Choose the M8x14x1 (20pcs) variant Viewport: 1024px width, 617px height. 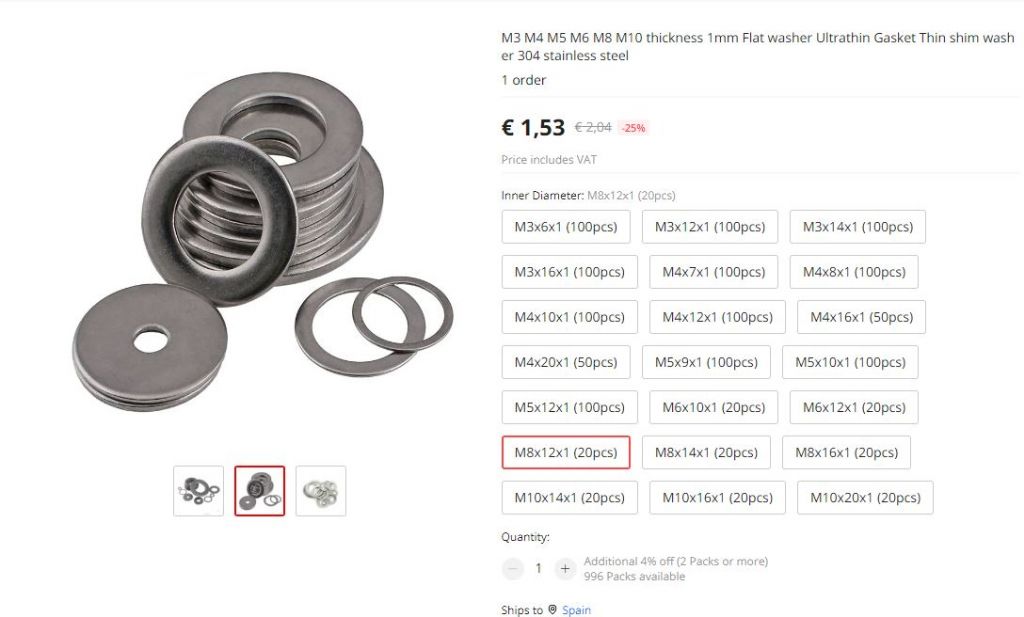point(706,452)
